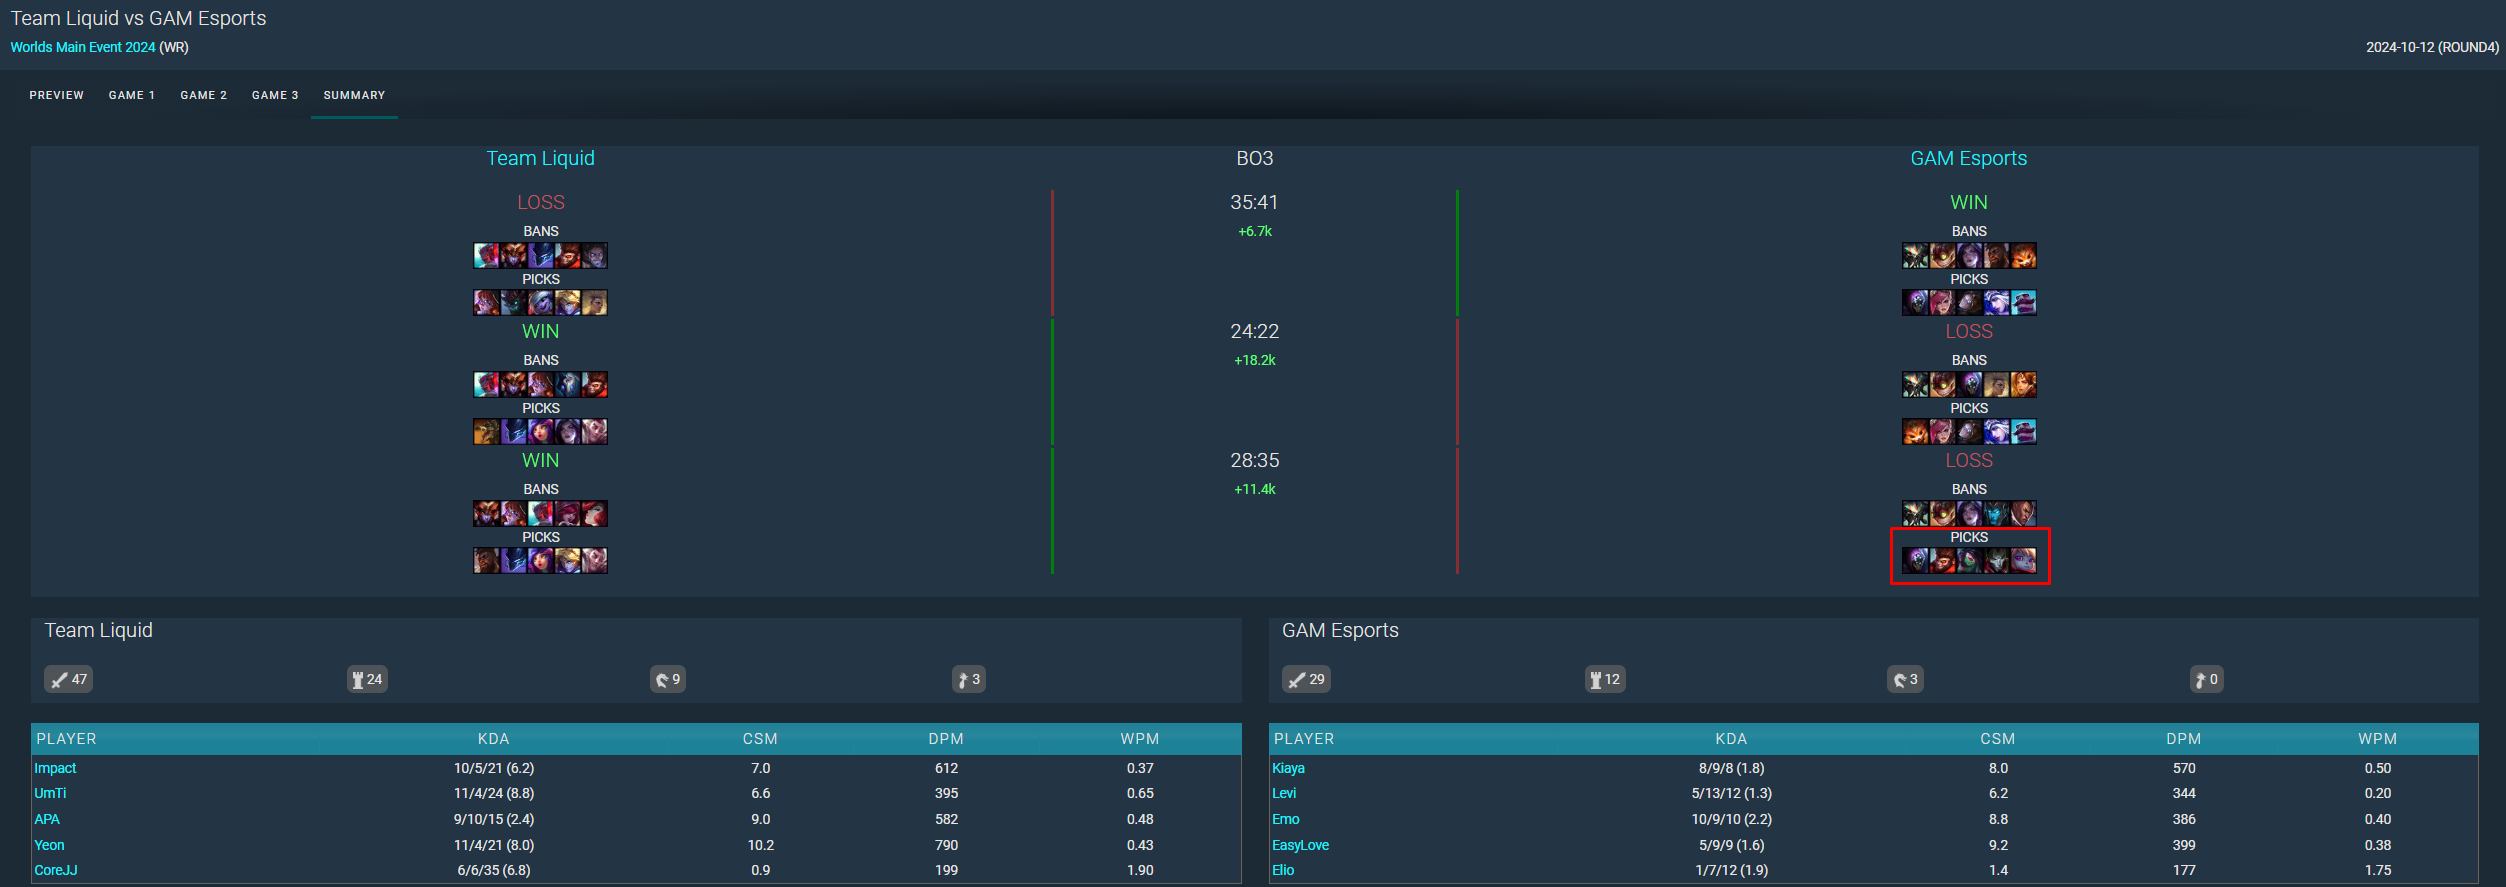Switch to the PREVIEW tab

click(x=57, y=95)
